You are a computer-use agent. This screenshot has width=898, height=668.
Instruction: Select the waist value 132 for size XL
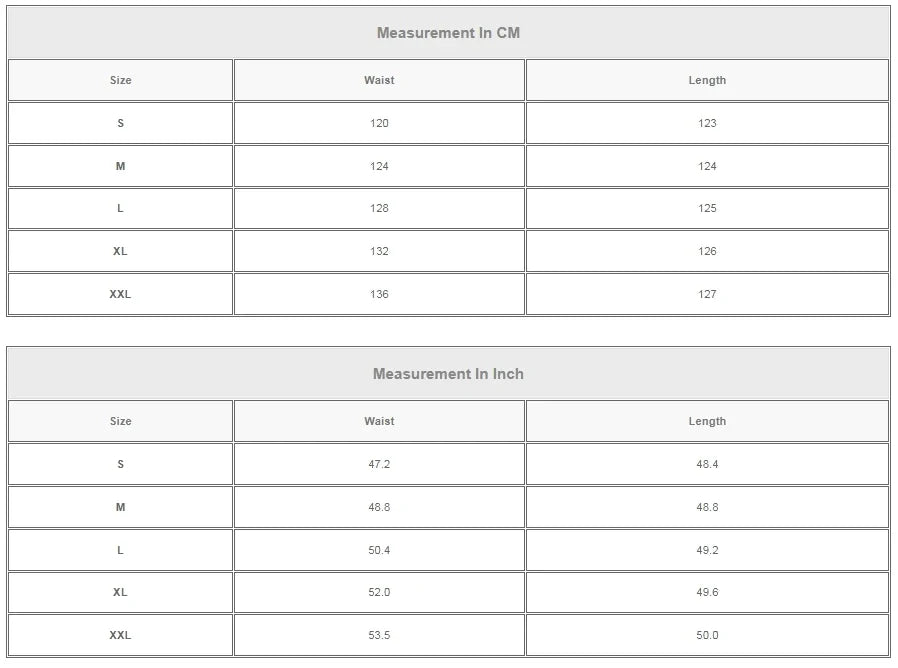coord(379,251)
